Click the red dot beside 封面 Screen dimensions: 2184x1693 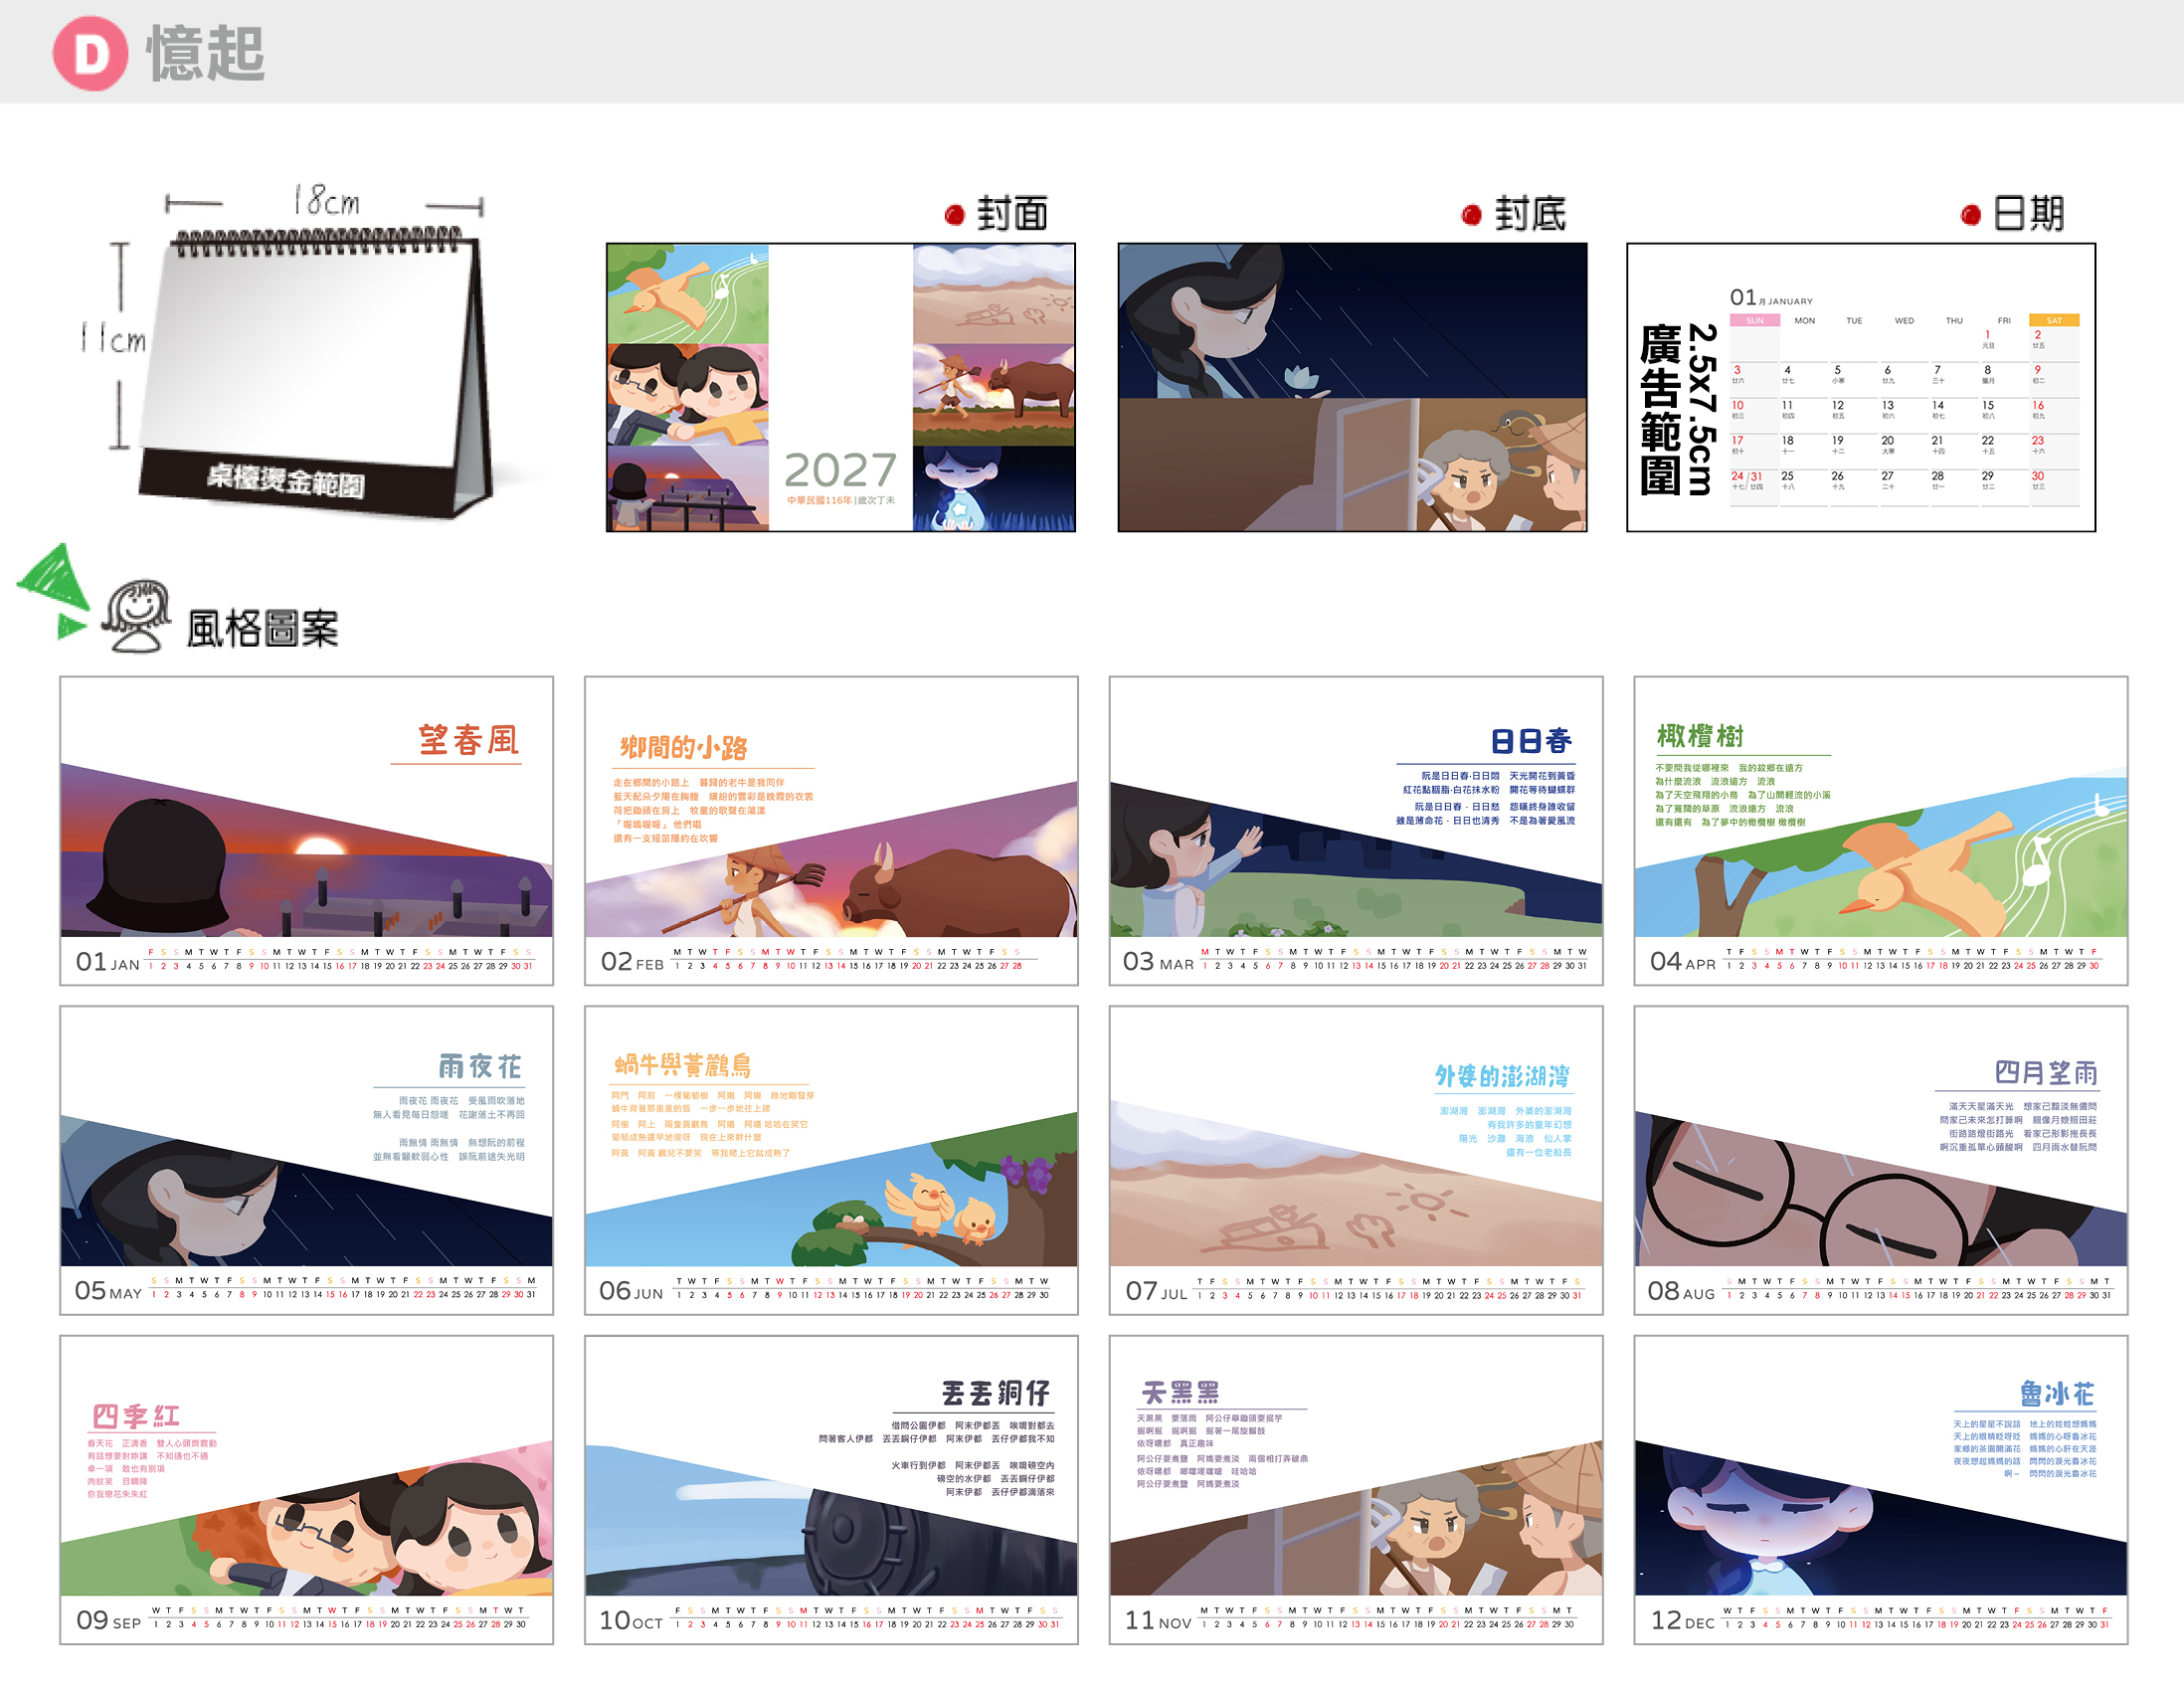(x=954, y=215)
